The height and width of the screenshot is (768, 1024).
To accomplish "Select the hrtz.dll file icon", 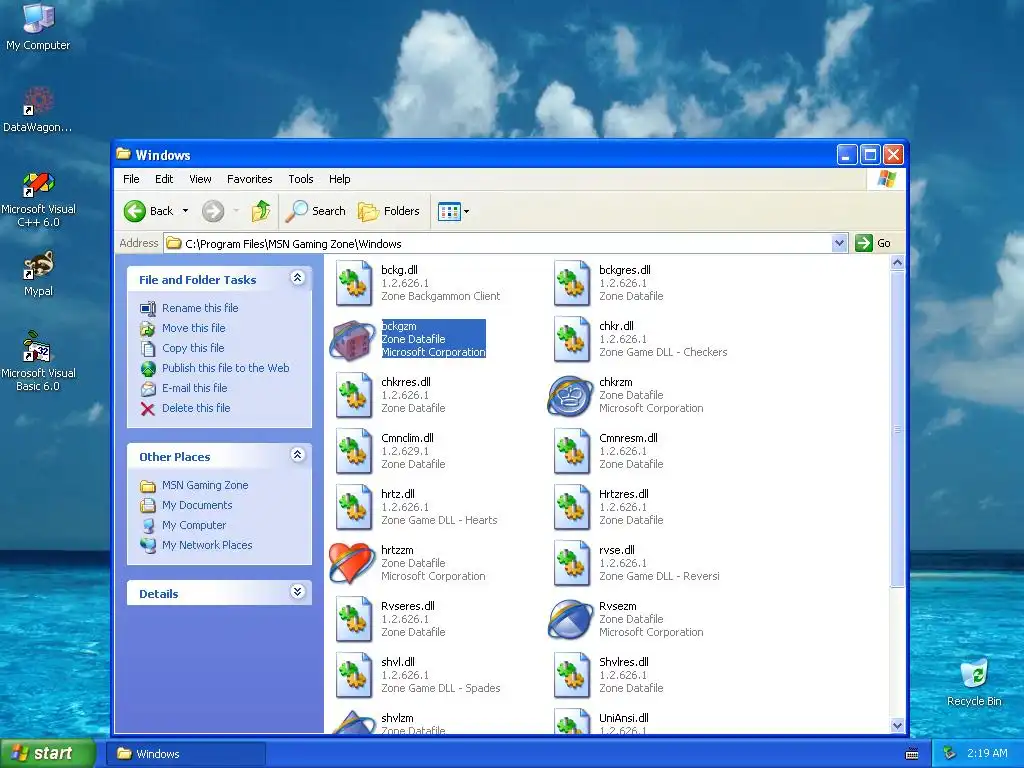I will (353, 507).
